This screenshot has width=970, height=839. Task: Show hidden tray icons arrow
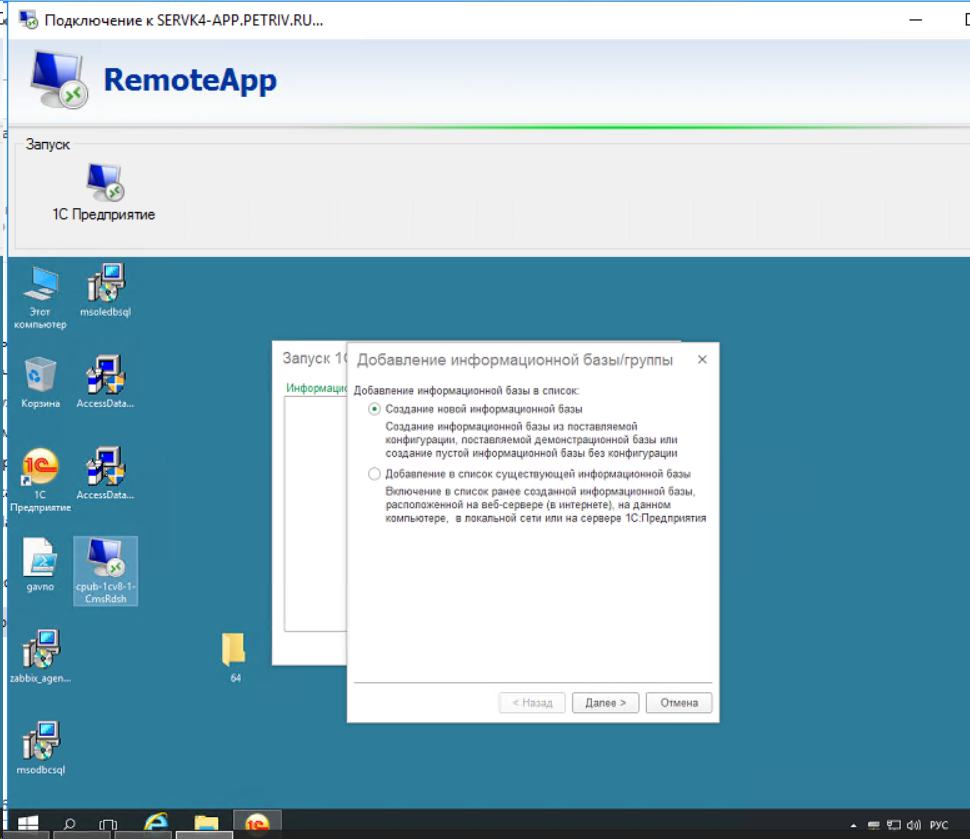[x=854, y=825]
